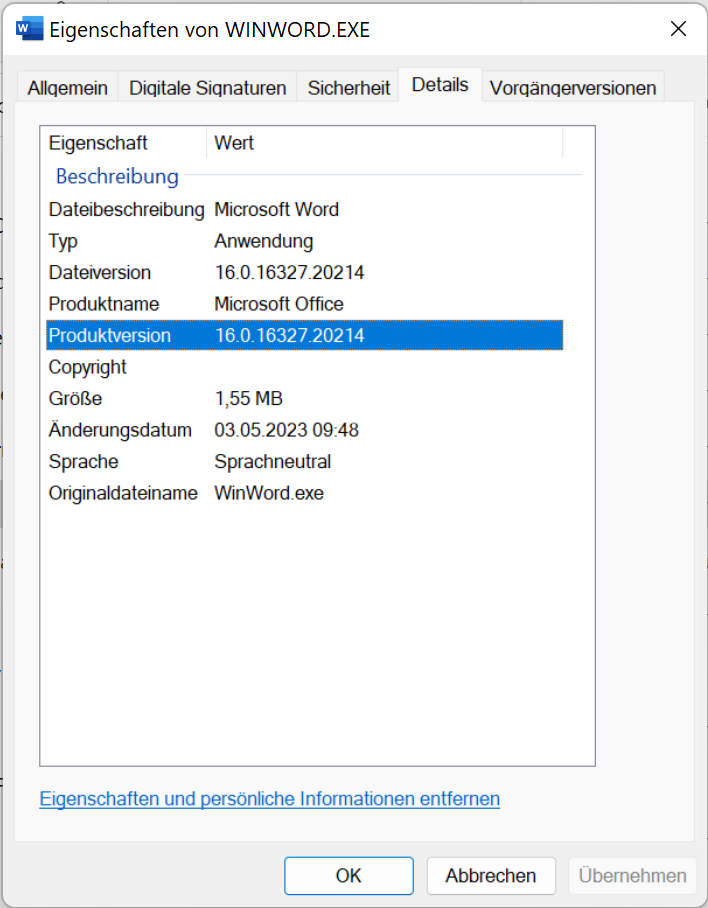Click the greyed-out Übernehmen button
The height and width of the screenshot is (908, 708).
pos(633,876)
